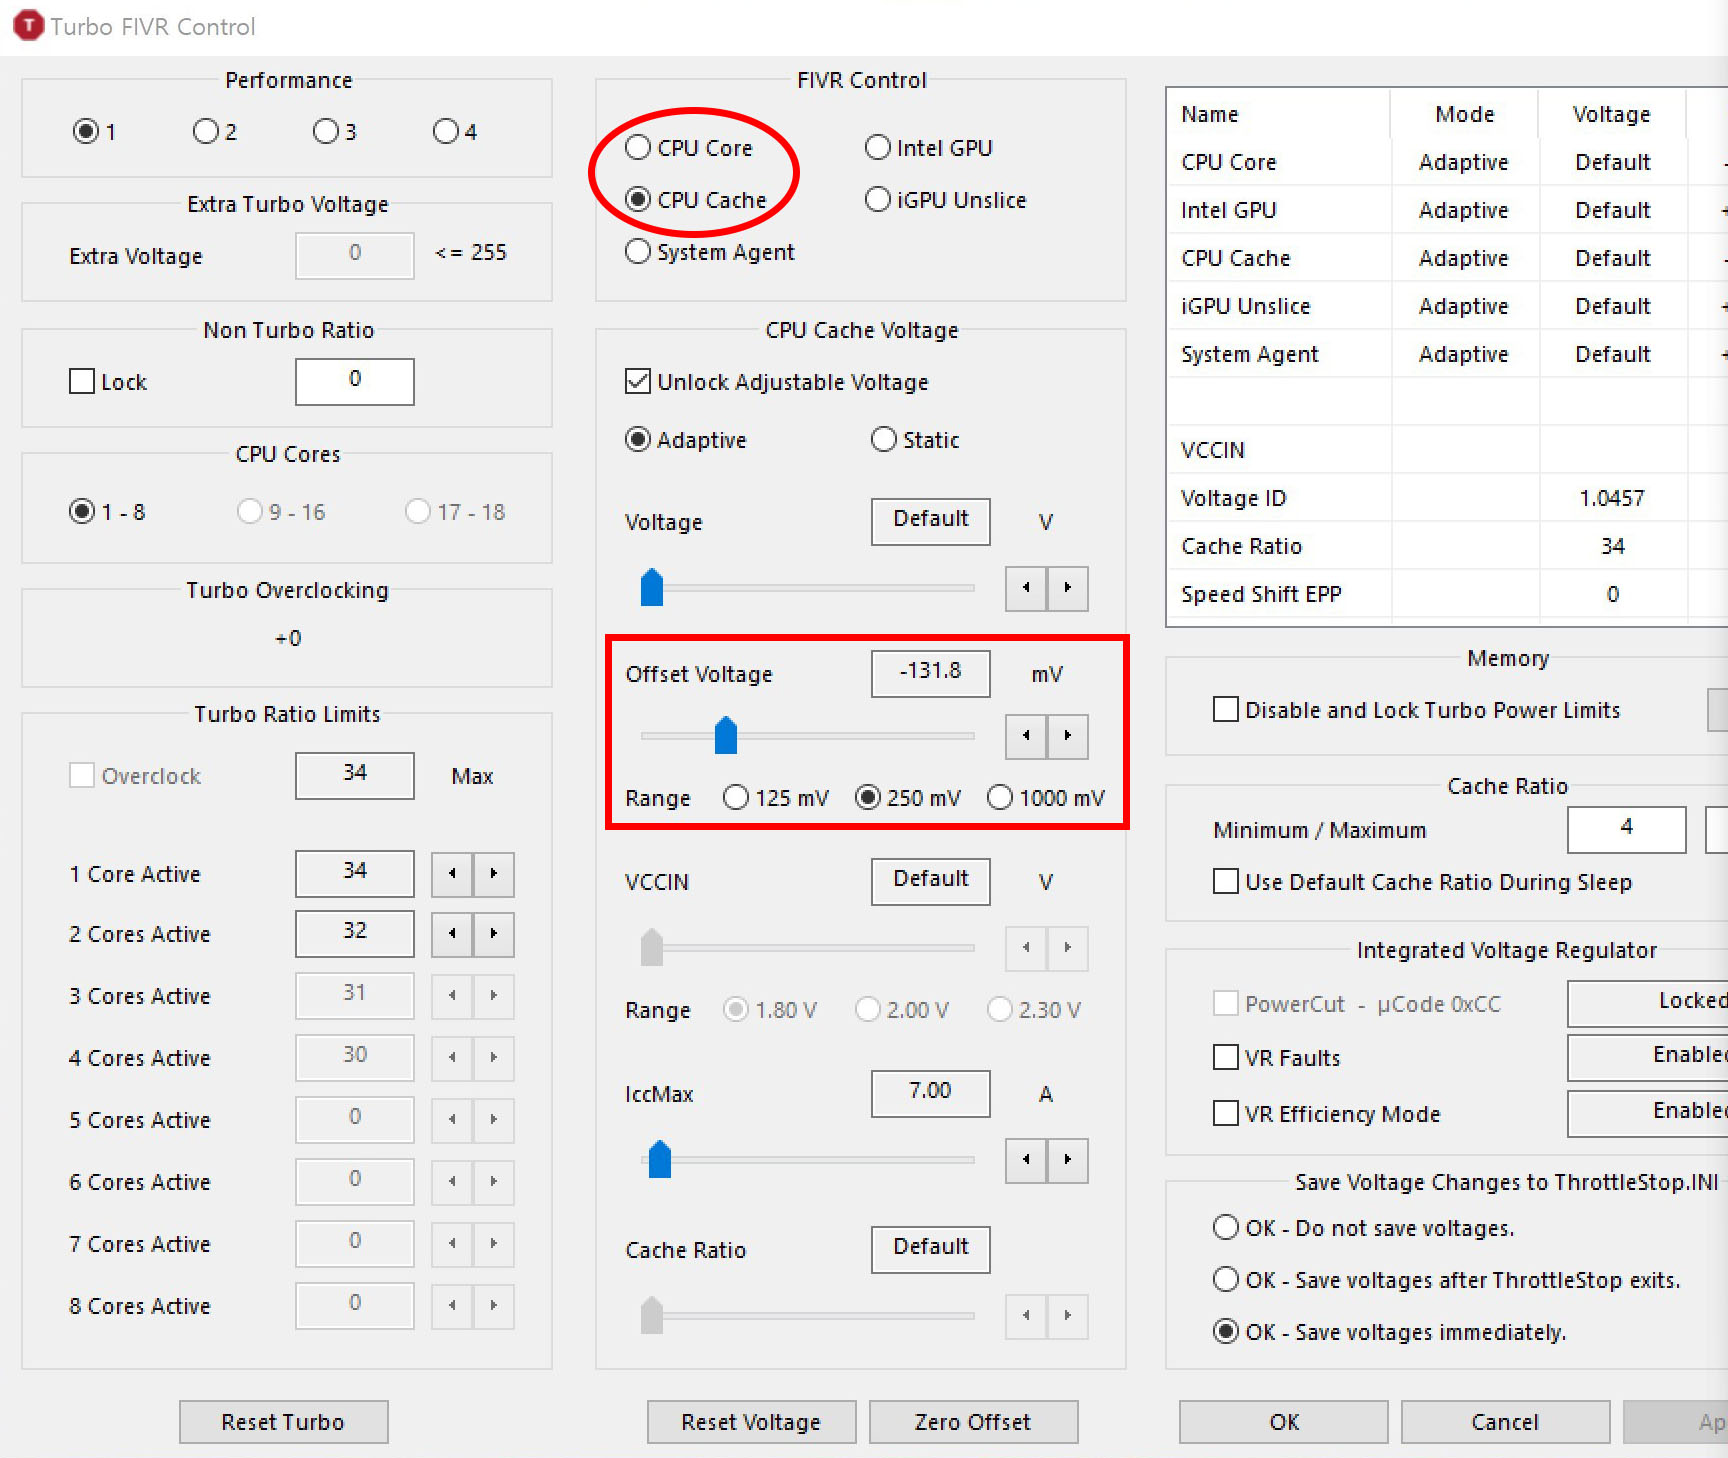Raise 2 Cores Active ratio arrow
The width and height of the screenshot is (1728, 1458).
[x=493, y=934]
